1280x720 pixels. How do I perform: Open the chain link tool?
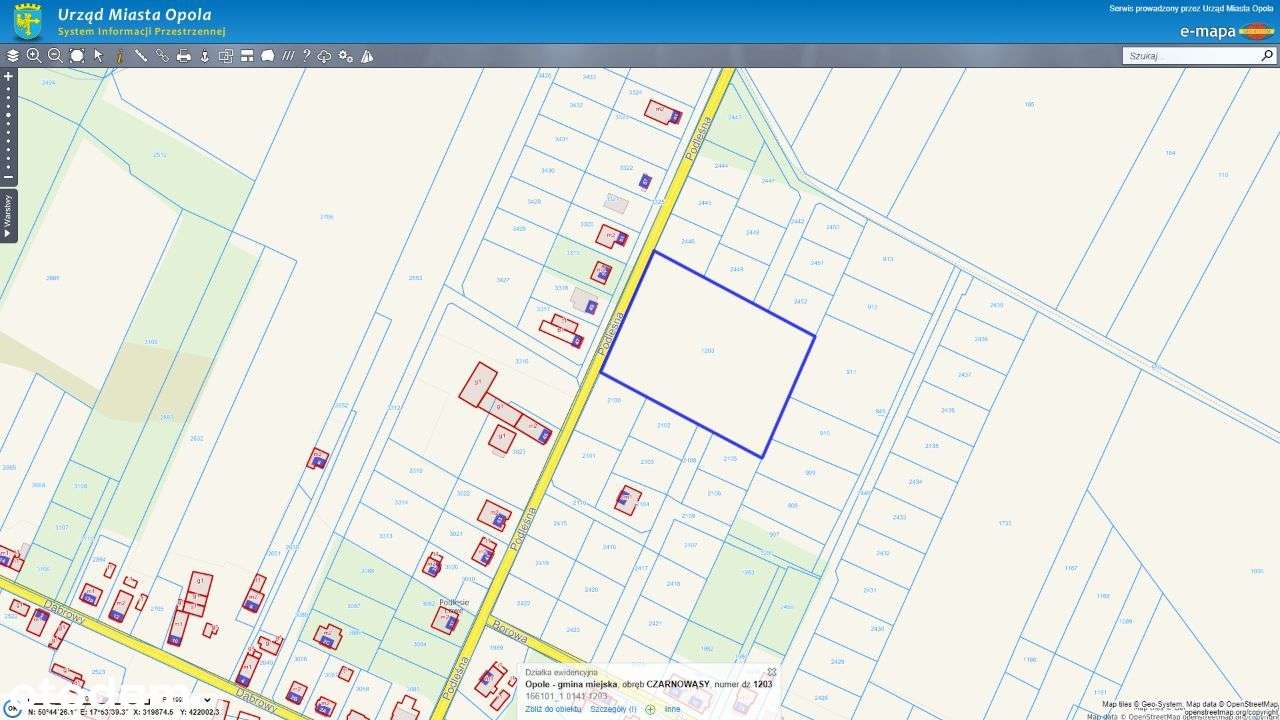(x=162, y=56)
